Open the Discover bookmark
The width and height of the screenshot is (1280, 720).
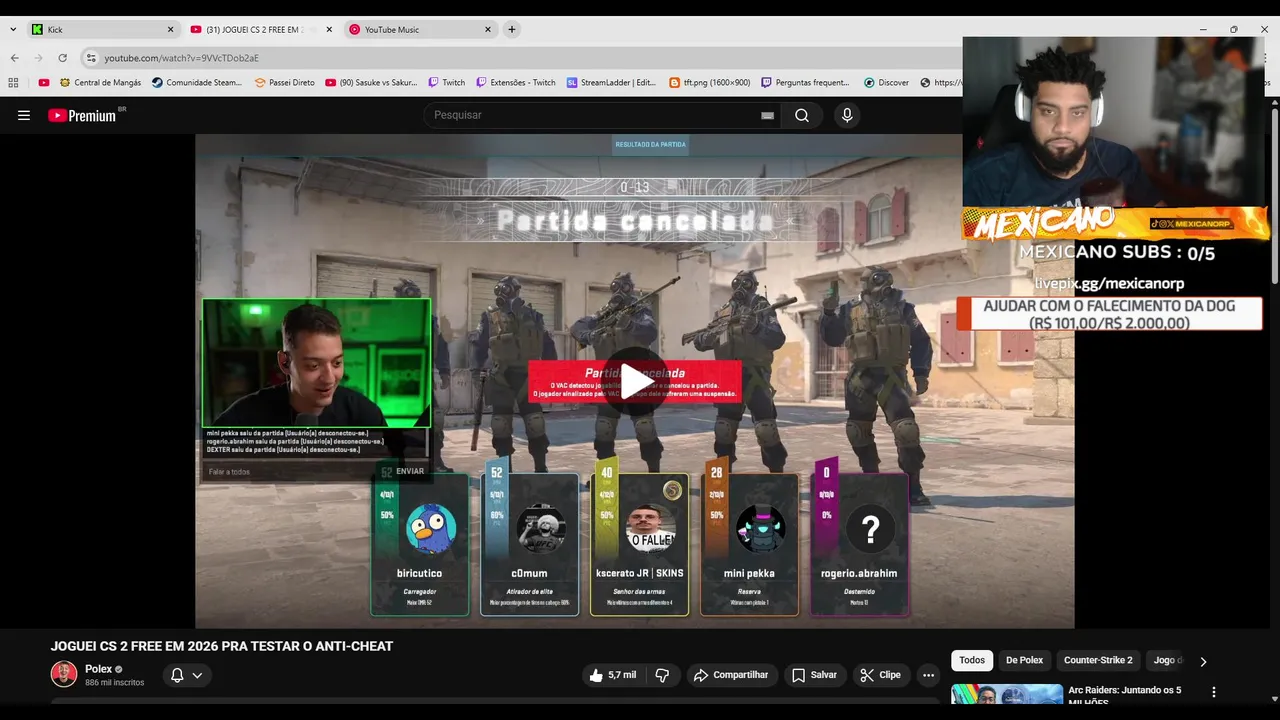click(x=886, y=83)
